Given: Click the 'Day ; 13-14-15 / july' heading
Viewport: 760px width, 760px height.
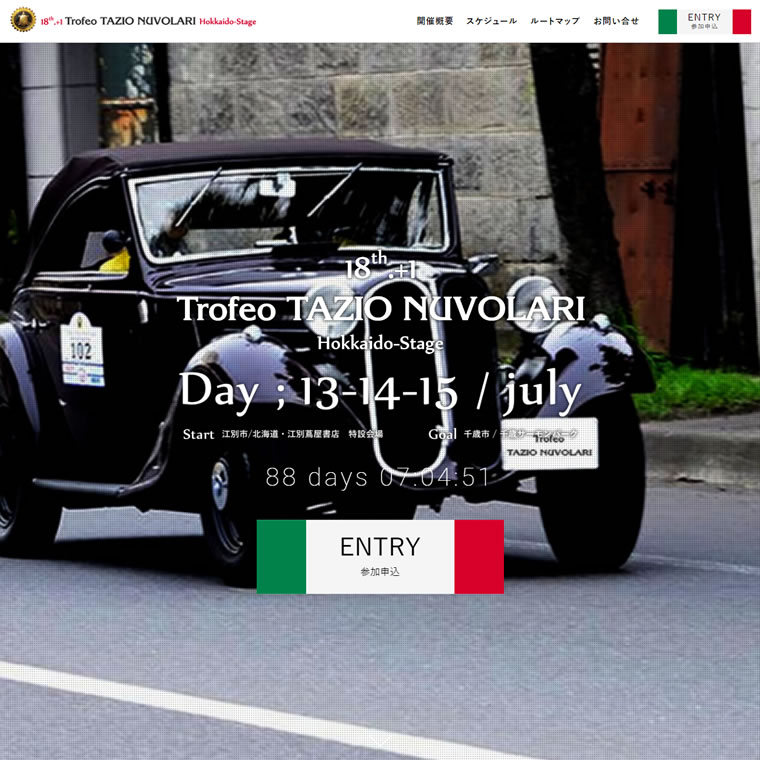Looking at the screenshot, I should (x=380, y=392).
